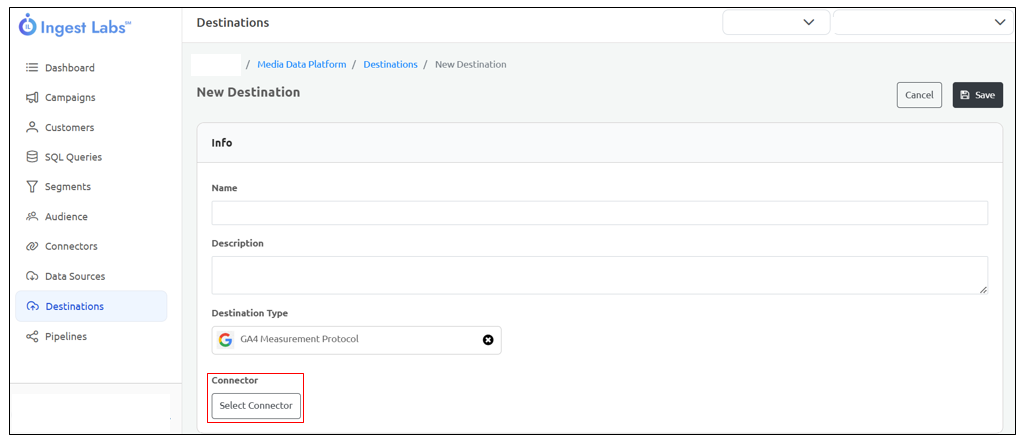Open the Destination Type combo box

point(357,340)
